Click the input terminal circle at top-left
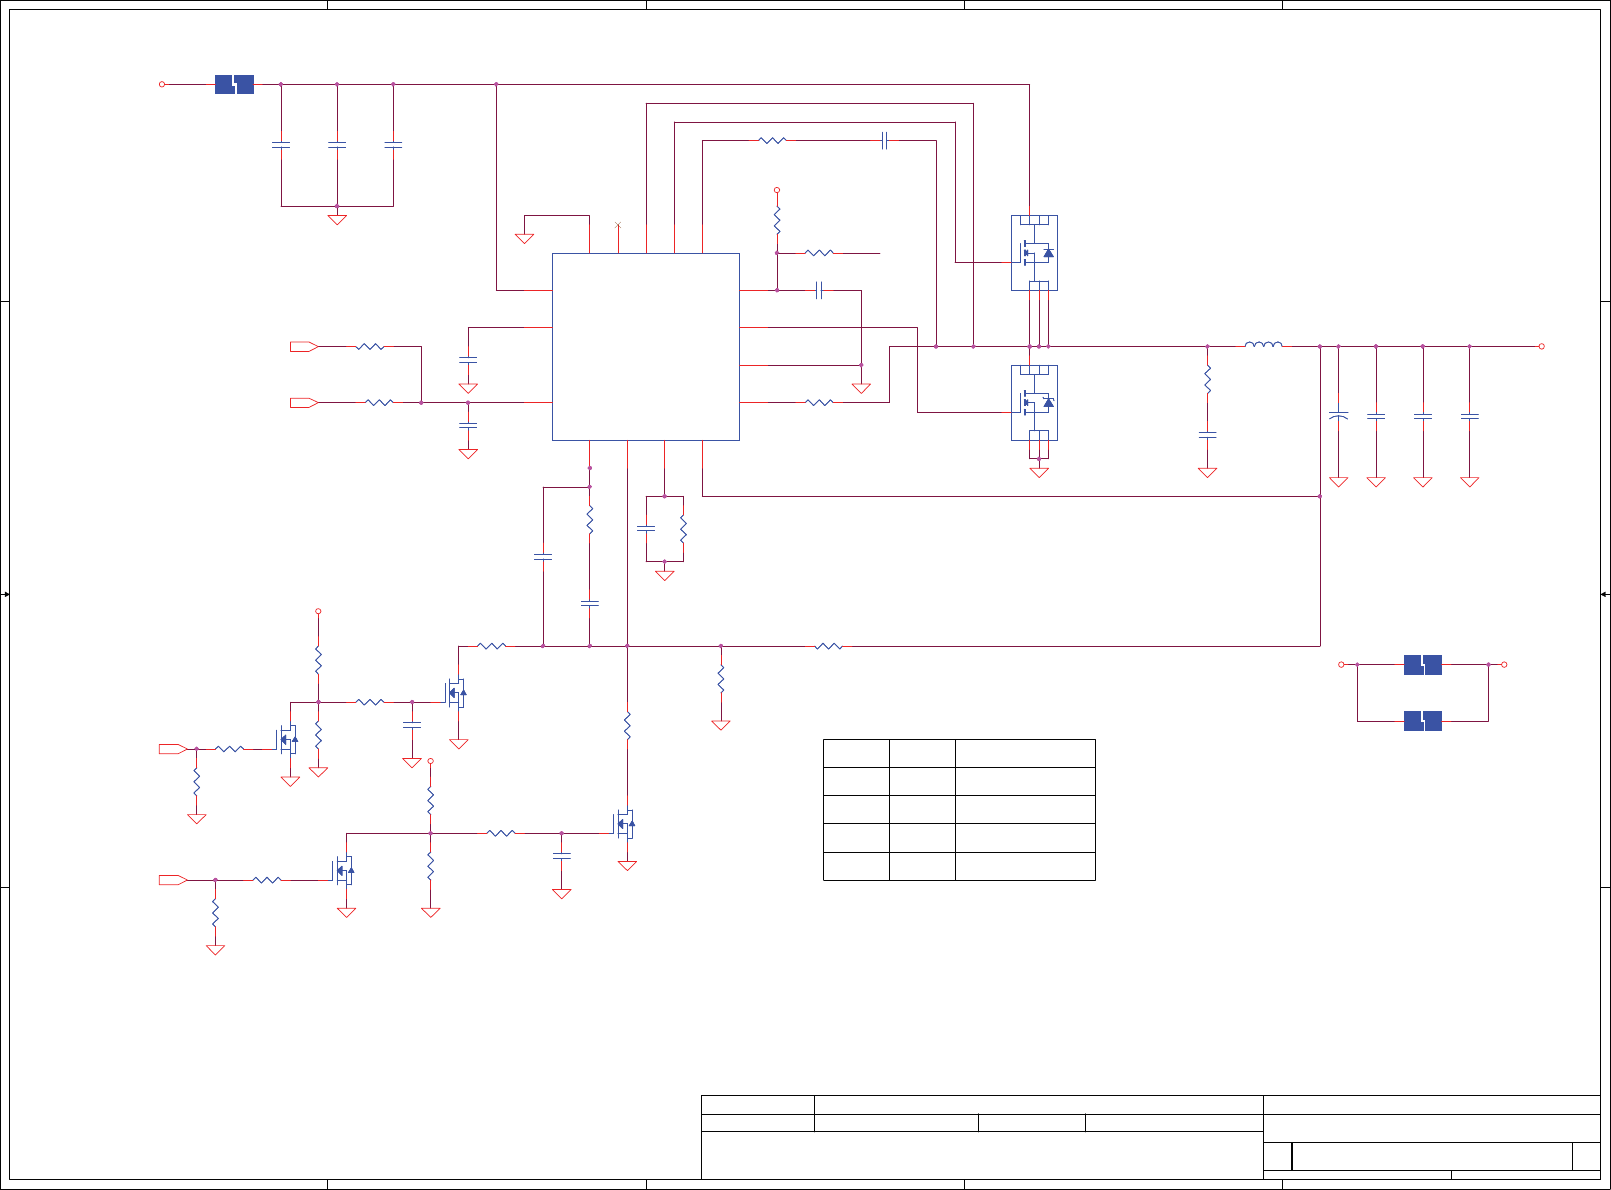This screenshot has width=1611, height=1190. (x=162, y=85)
